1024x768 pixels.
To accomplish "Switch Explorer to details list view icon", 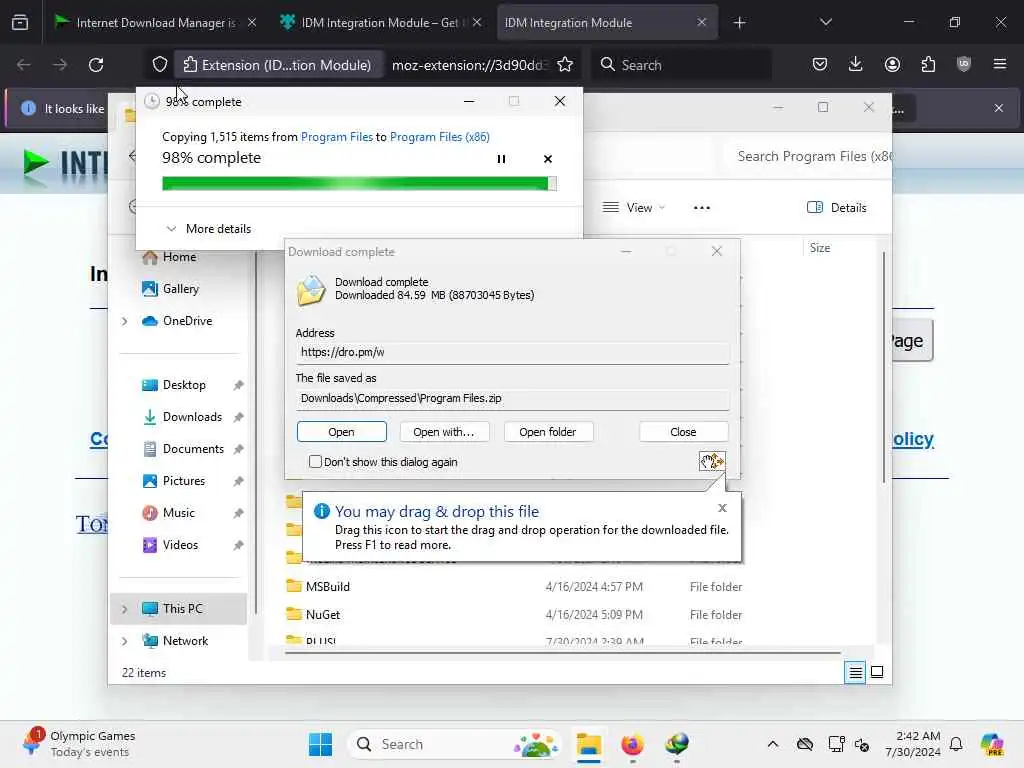I will pyautogui.click(x=855, y=672).
